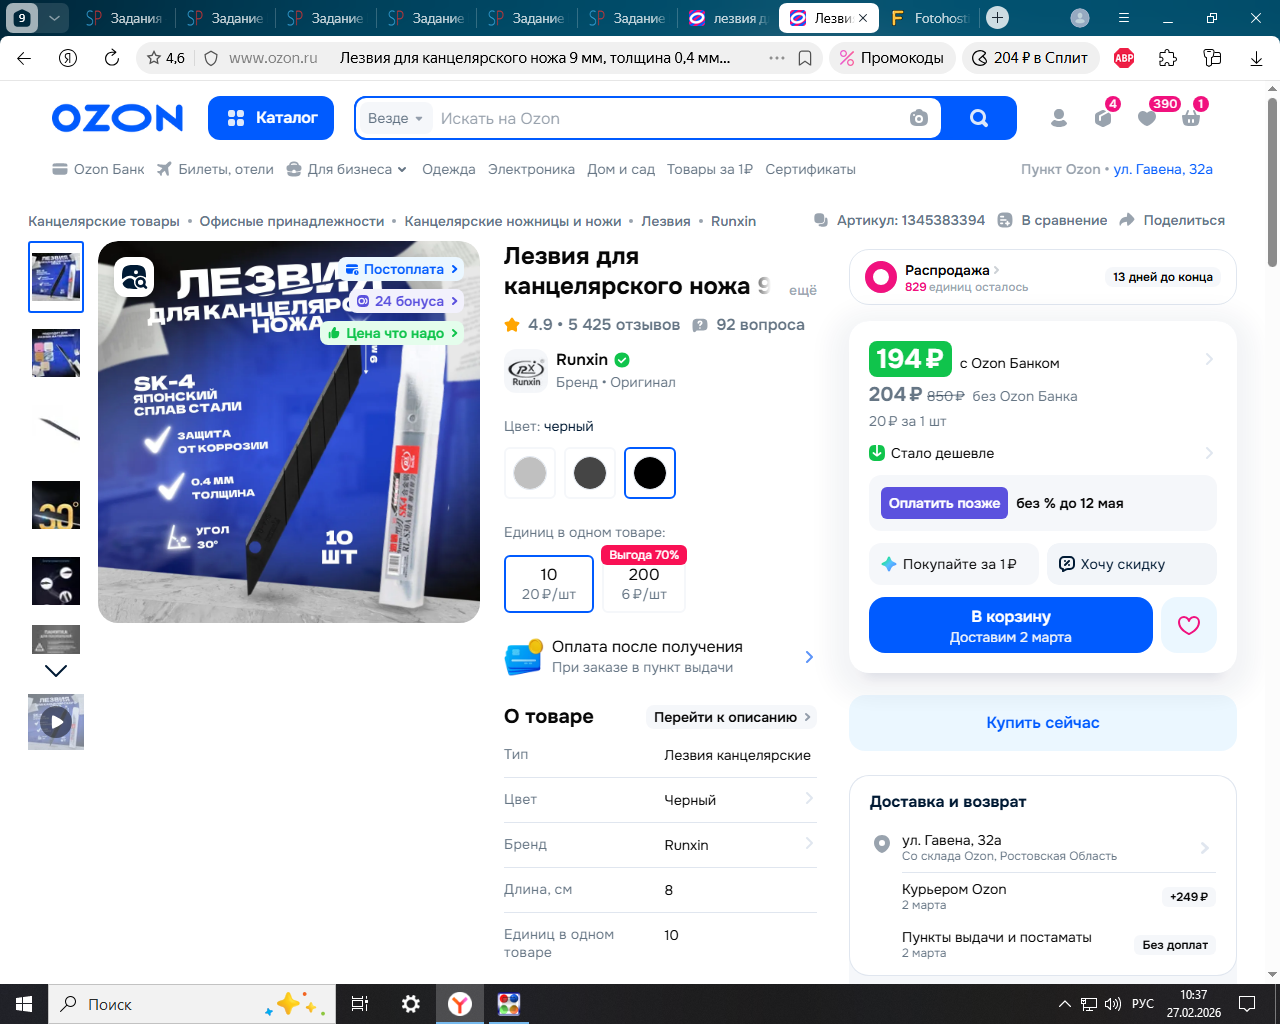
Task: Open 'Одежда' in the top navigation
Action: tap(449, 170)
